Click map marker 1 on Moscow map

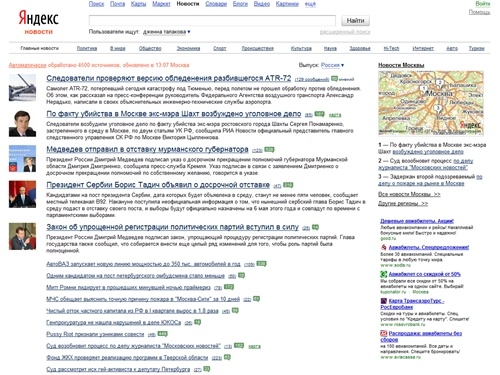424,88
